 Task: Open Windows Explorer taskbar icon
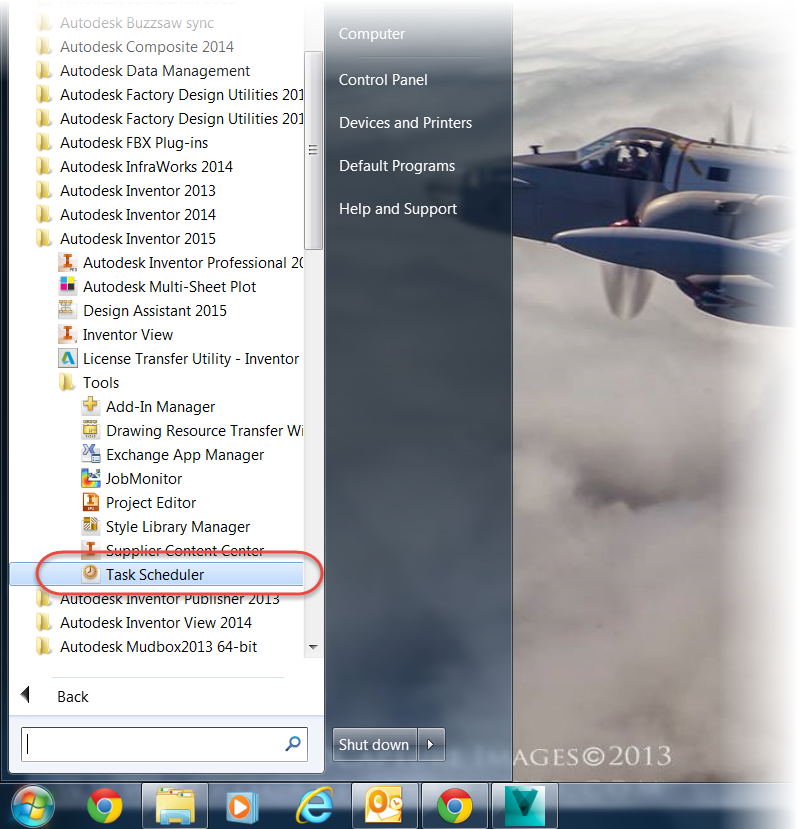175,806
